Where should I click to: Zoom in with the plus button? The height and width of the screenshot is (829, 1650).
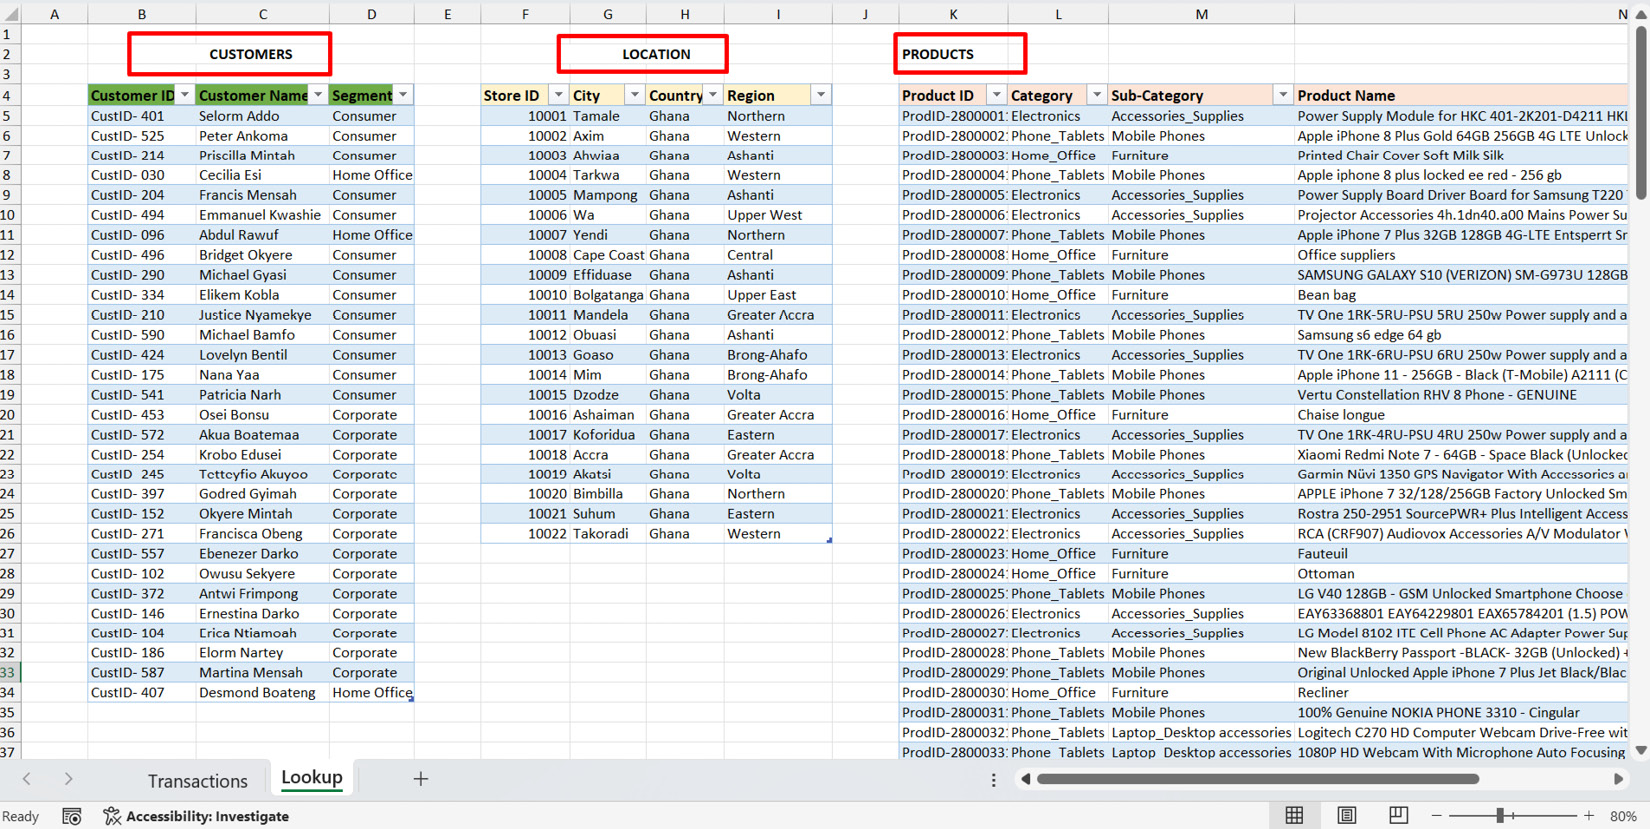[x=1589, y=816]
